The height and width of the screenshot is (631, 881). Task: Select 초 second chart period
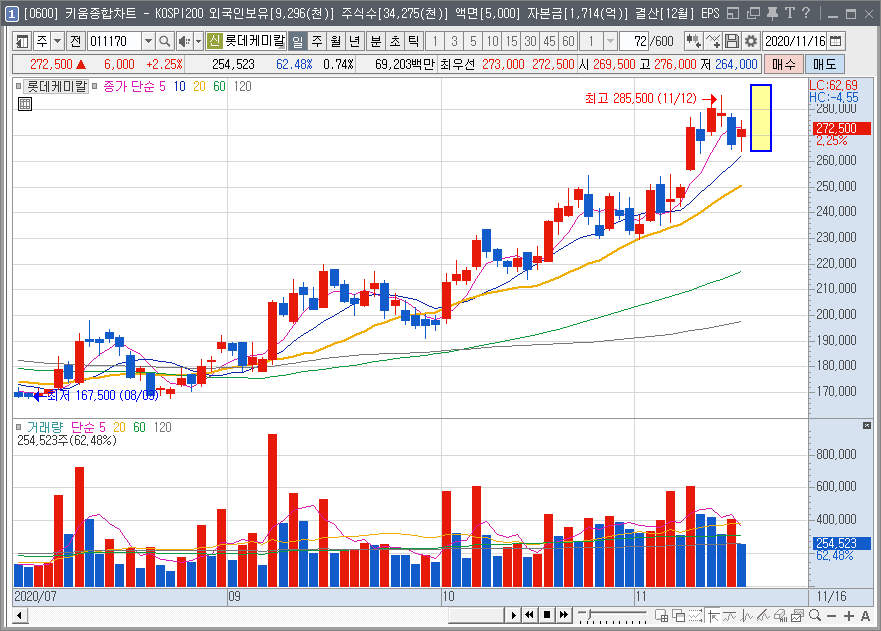pyautogui.click(x=395, y=41)
